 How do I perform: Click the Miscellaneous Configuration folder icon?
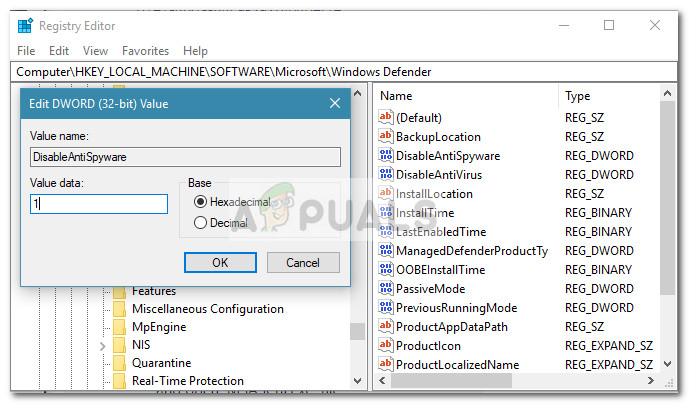coord(119,309)
